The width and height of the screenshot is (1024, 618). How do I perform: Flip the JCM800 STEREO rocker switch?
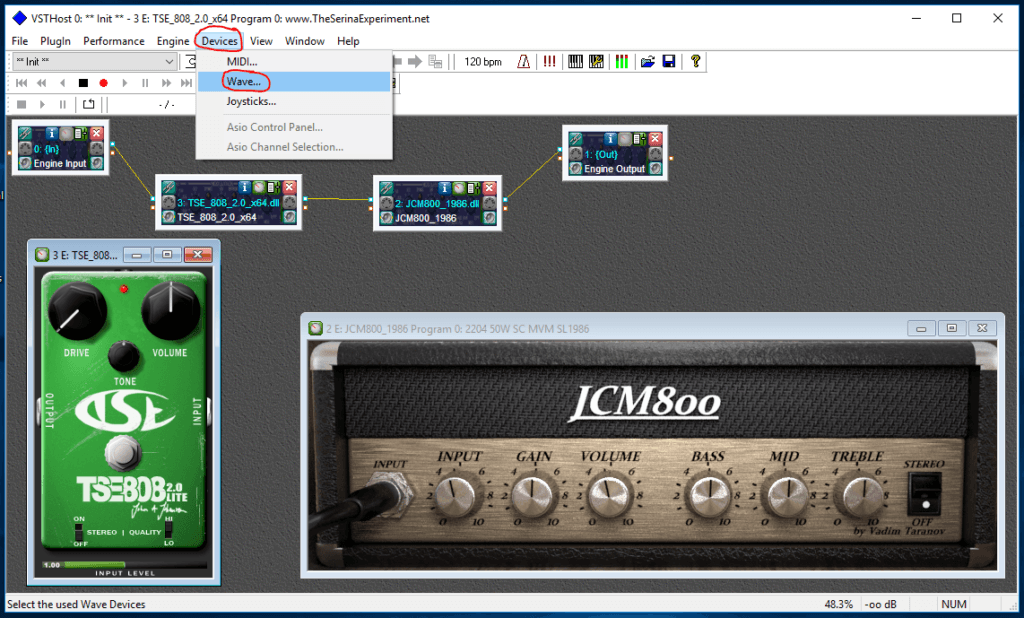(925, 494)
